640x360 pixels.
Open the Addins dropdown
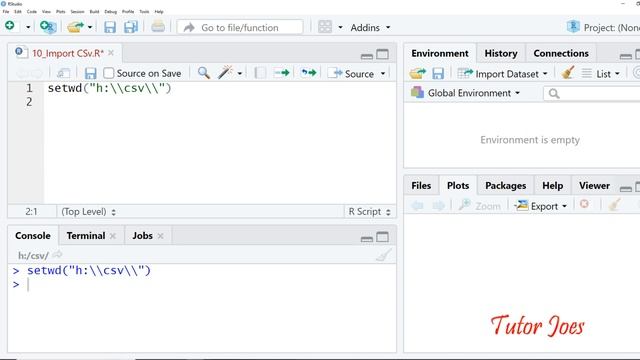(370, 27)
